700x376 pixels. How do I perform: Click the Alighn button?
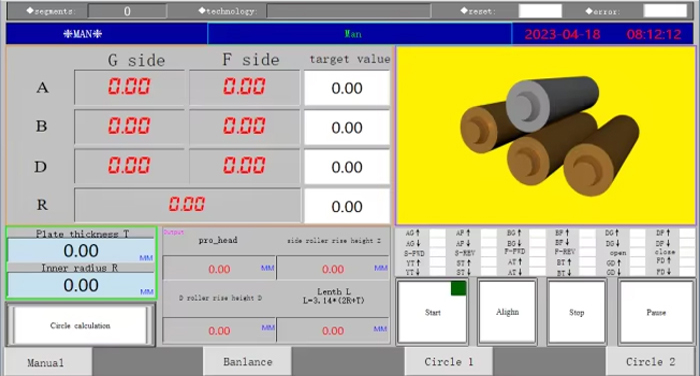(x=507, y=312)
